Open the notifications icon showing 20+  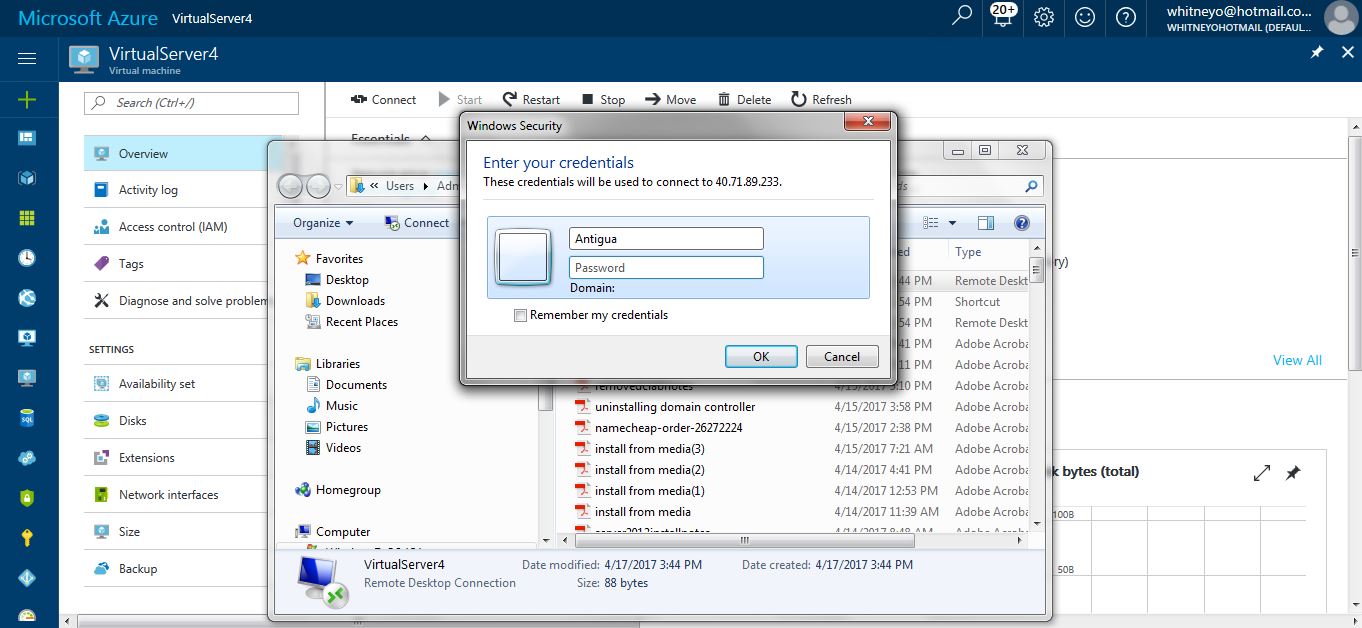point(1003,17)
